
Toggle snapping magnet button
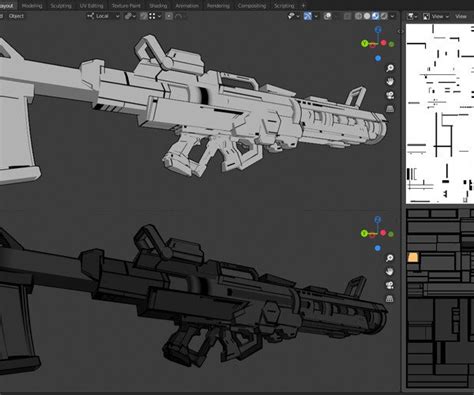[143, 16]
